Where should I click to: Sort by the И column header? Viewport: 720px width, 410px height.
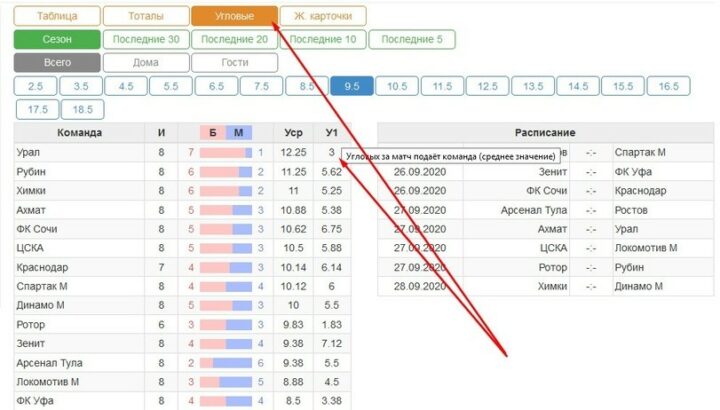[x=161, y=133]
